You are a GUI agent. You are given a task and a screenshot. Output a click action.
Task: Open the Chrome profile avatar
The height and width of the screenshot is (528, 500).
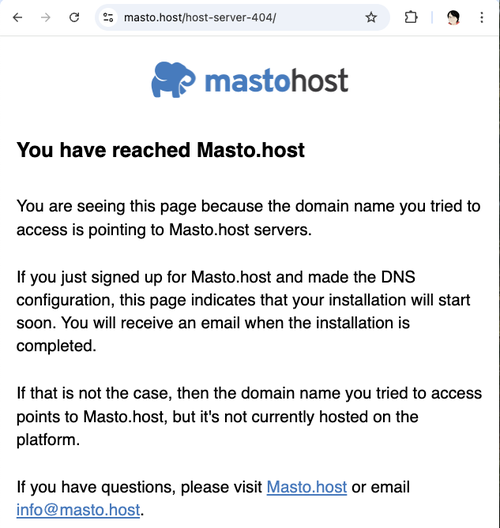[453, 17]
